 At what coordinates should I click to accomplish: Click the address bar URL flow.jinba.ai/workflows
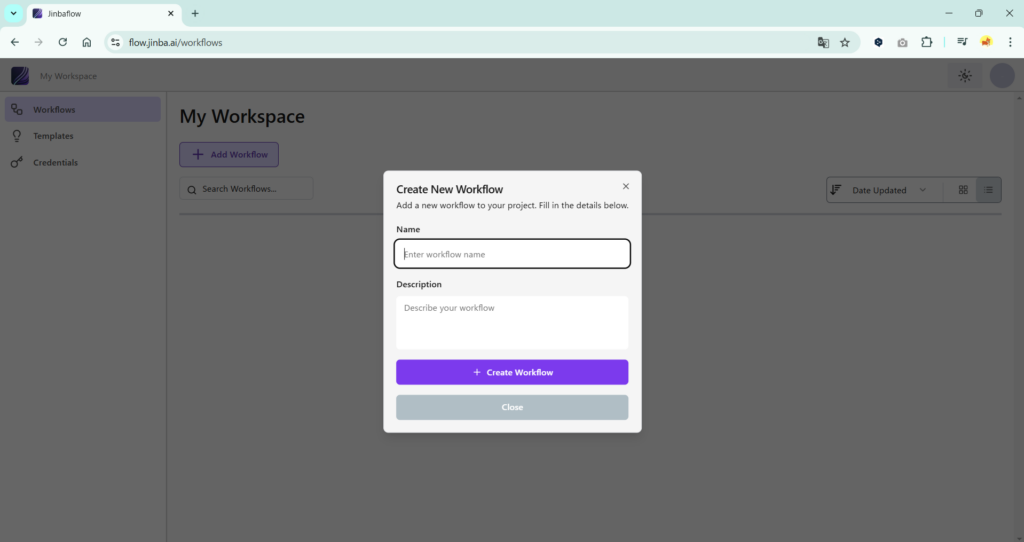point(176,42)
